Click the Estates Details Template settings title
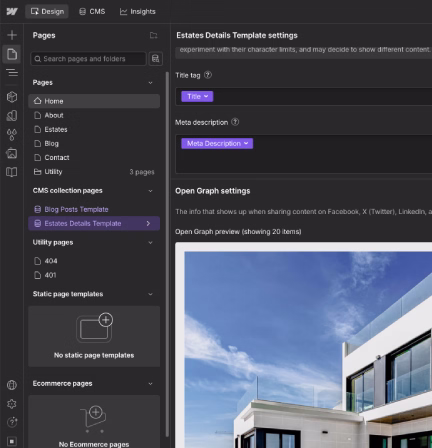This screenshot has height=448, width=432. pyautogui.click(x=237, y=35)
